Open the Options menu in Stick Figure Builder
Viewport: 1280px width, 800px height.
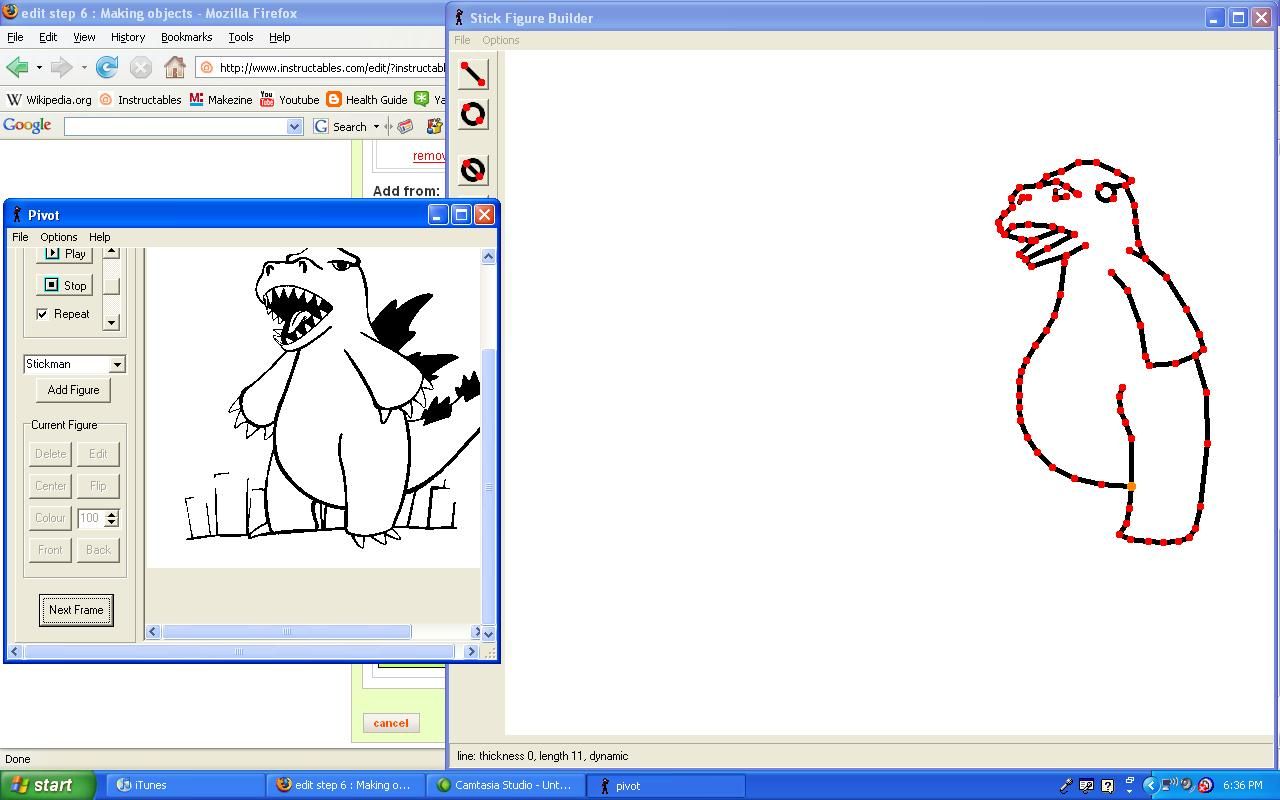coord(500,40)
